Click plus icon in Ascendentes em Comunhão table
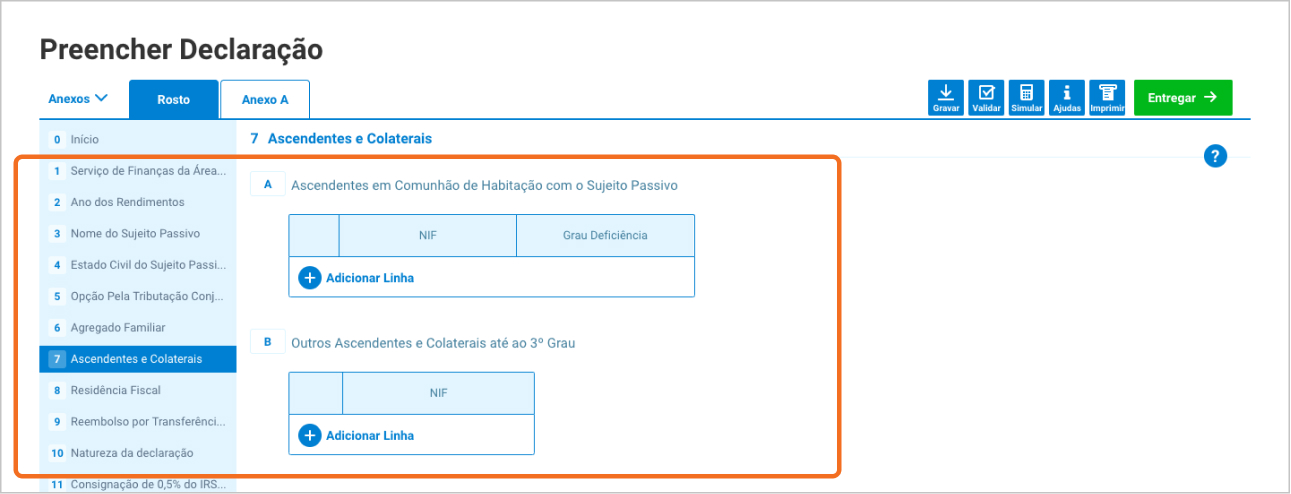This screenshot has height=494, width=1291. 310,278
